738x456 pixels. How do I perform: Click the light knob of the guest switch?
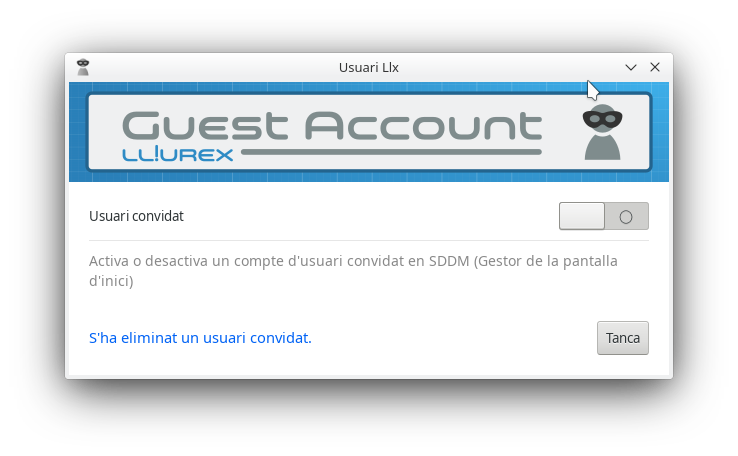coord(582,216)
